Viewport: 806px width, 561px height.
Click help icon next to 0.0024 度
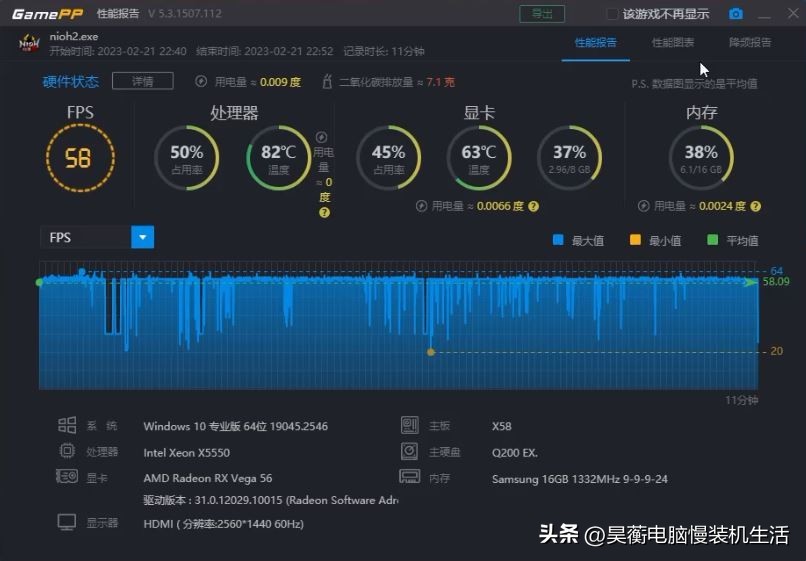pyautogui.click(x=755, y=206)
